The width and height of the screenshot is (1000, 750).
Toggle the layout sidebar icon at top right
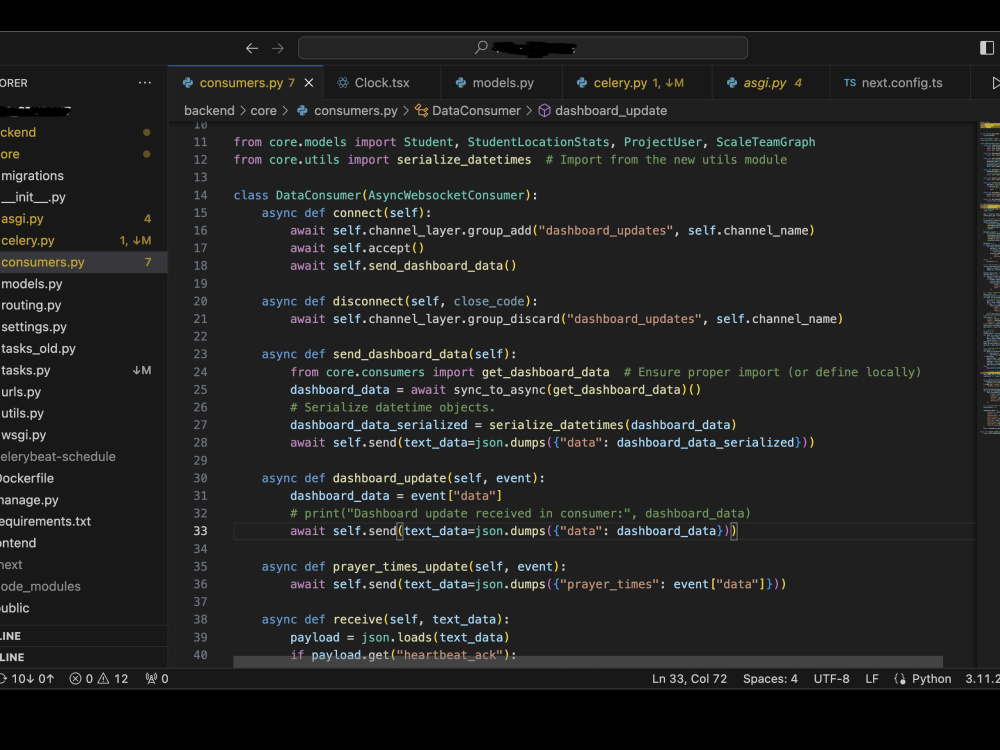987,48
